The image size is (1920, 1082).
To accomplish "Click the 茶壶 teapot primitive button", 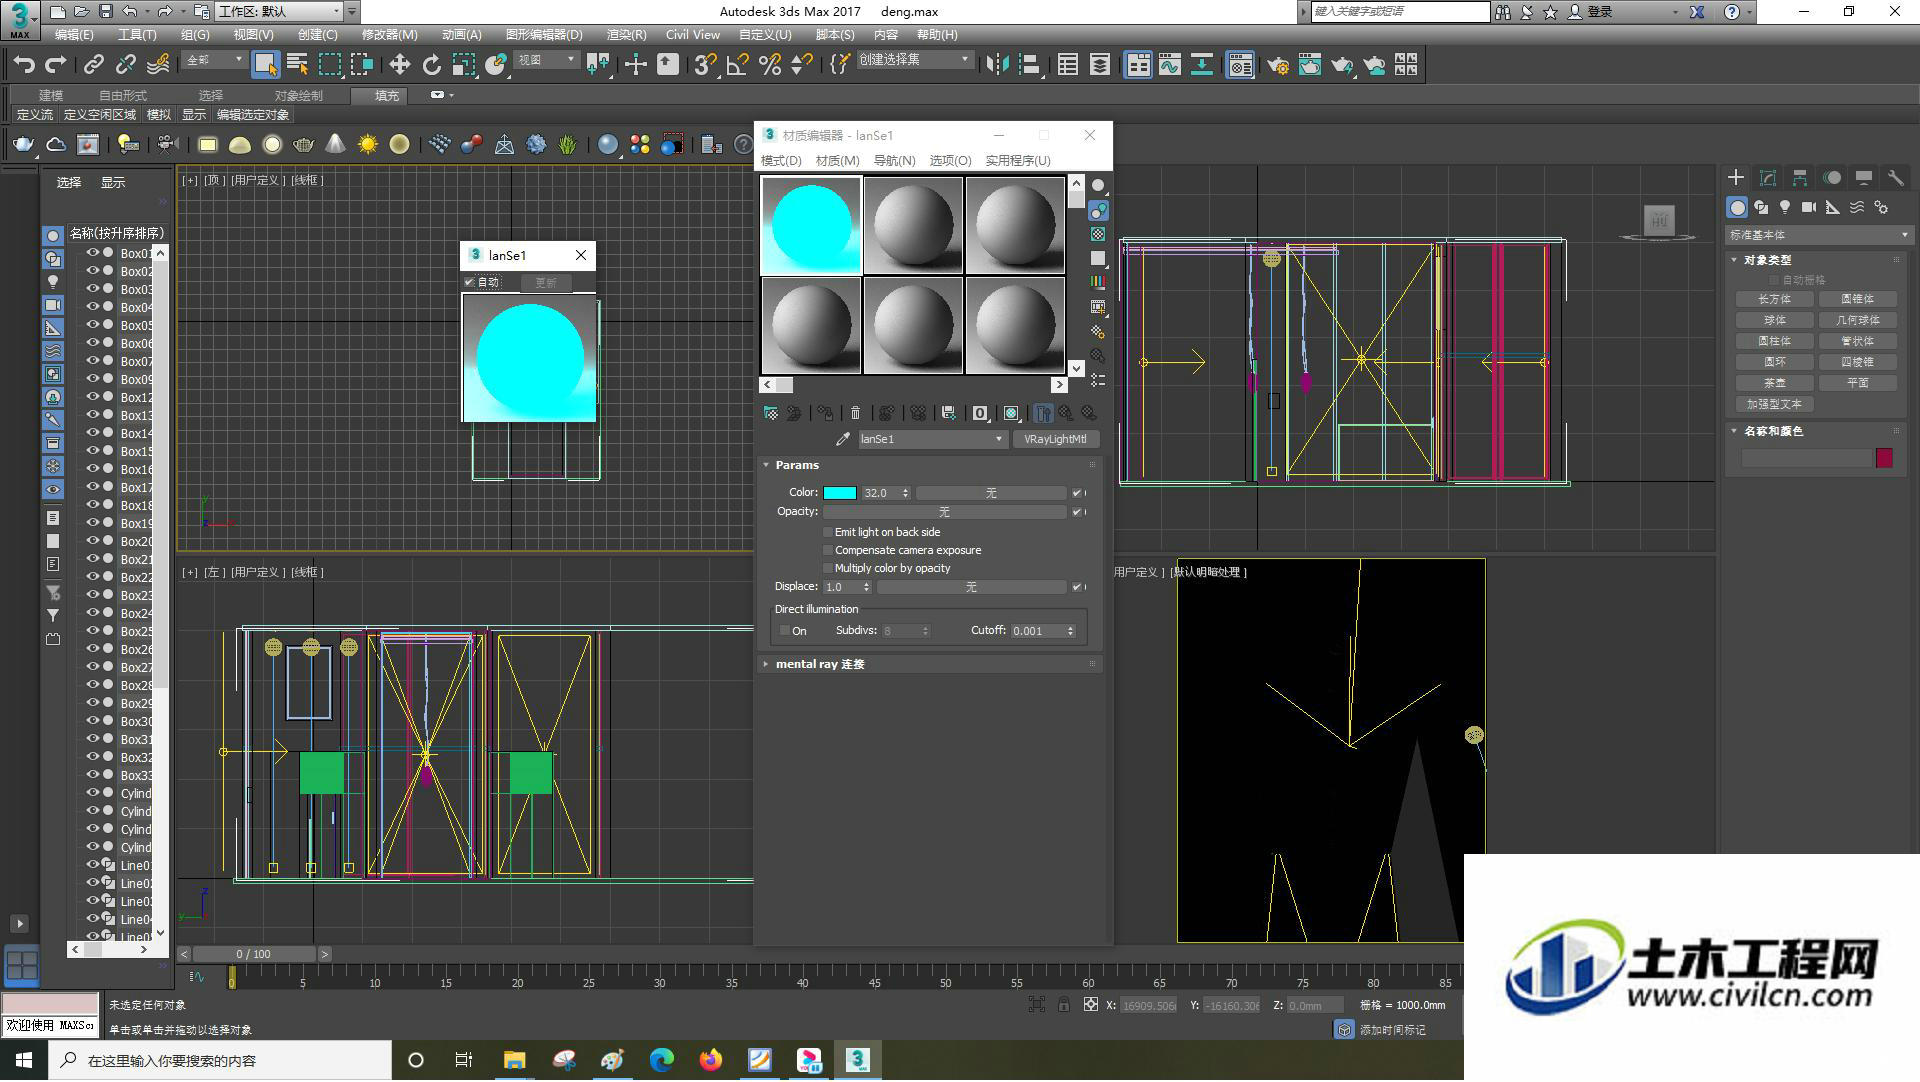I will point(1774,384).
